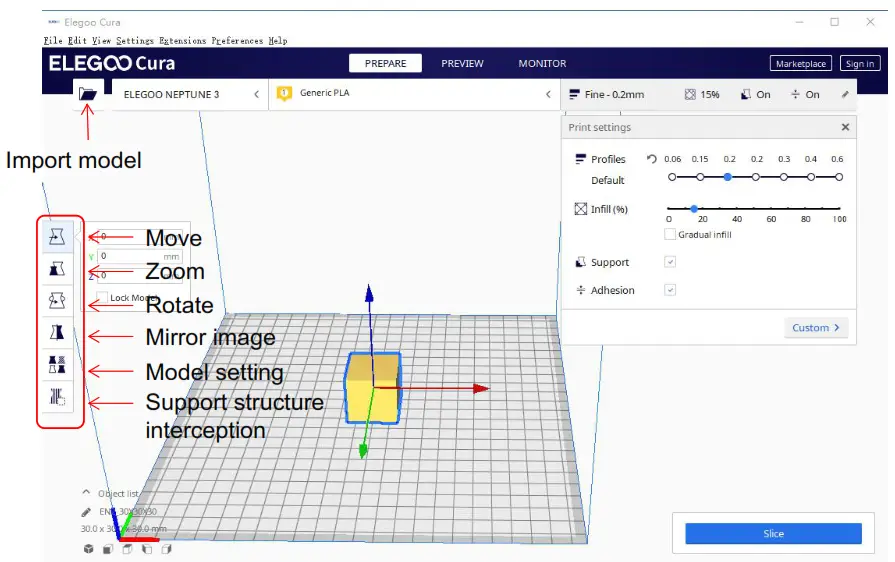895x562 pixels.
Task: Open the Edit menu
Action: (x=77, y=41)
